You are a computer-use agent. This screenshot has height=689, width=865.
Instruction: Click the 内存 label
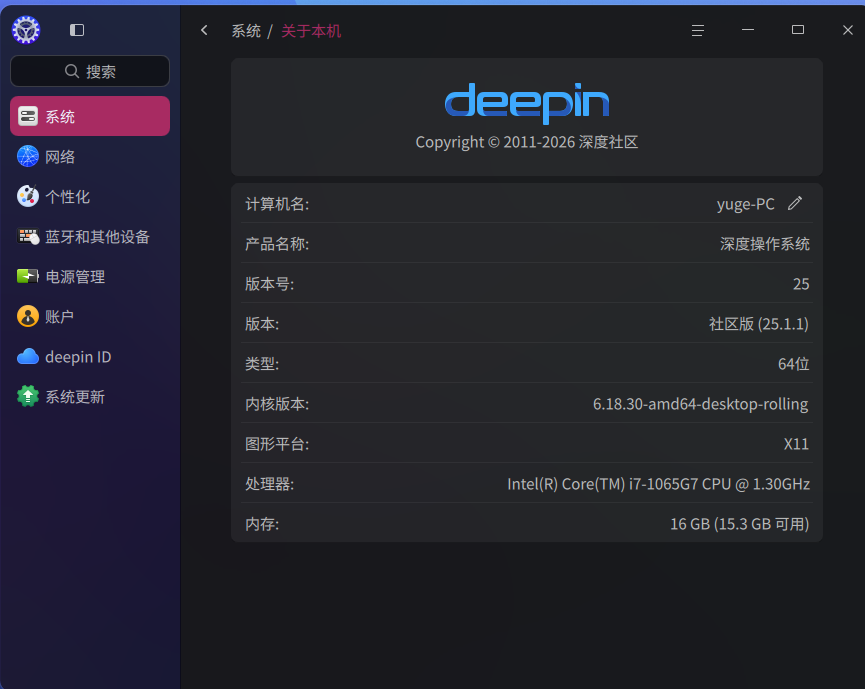[262, 524]
